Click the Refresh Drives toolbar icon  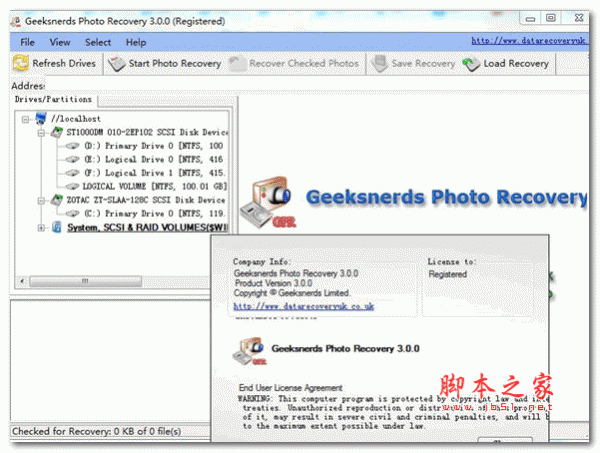coord(21,63)
